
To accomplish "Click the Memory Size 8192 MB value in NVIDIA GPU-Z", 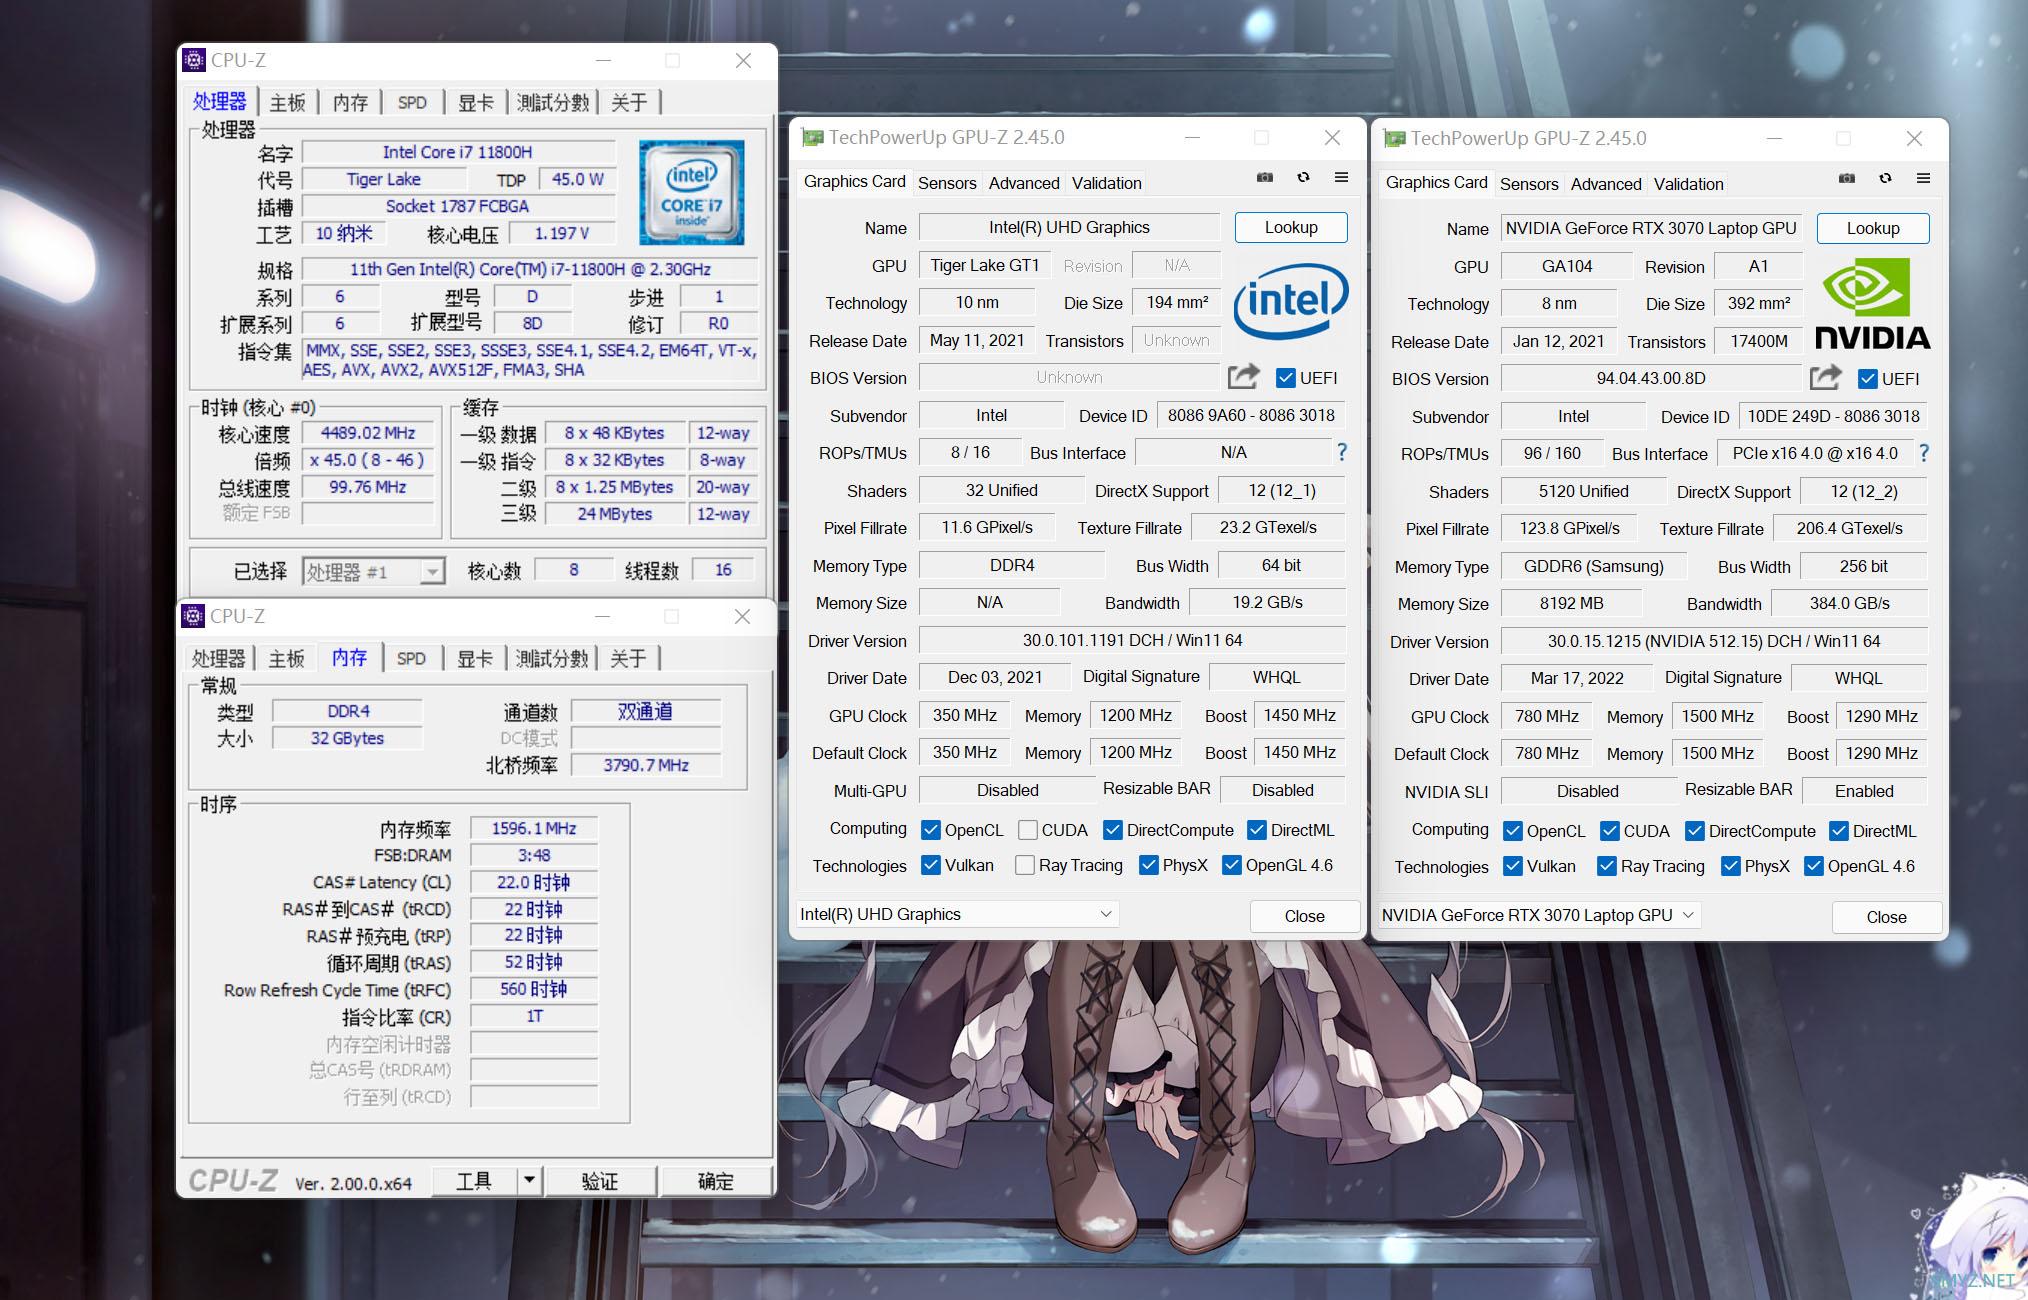I will [1571, 603].
